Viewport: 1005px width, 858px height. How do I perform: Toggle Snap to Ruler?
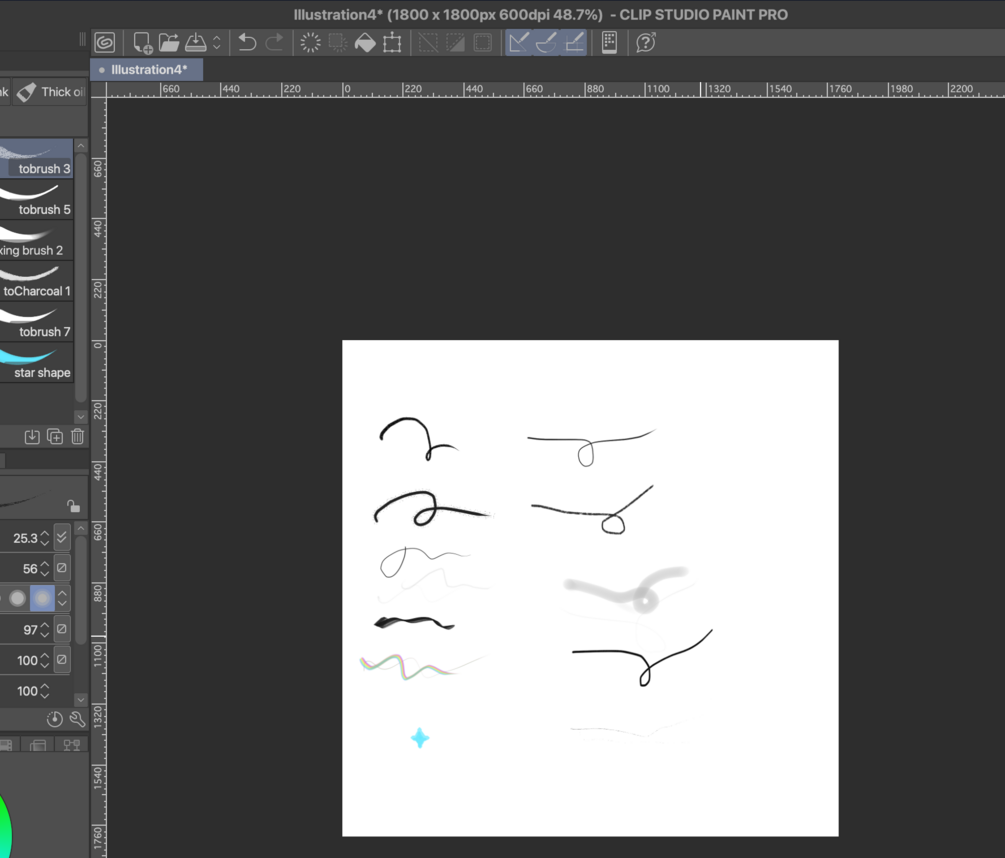pyautogui.click(x=519, y=42)
